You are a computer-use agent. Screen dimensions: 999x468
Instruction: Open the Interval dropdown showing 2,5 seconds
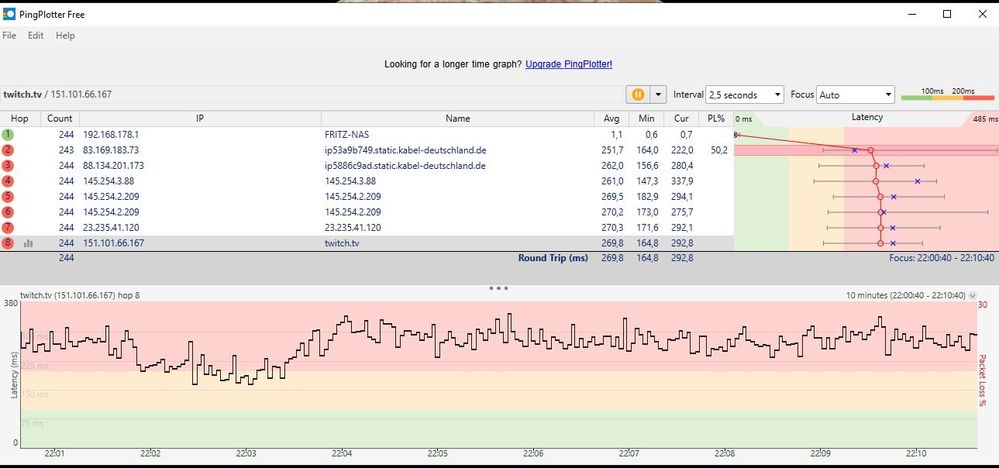[x=745, y=95]
